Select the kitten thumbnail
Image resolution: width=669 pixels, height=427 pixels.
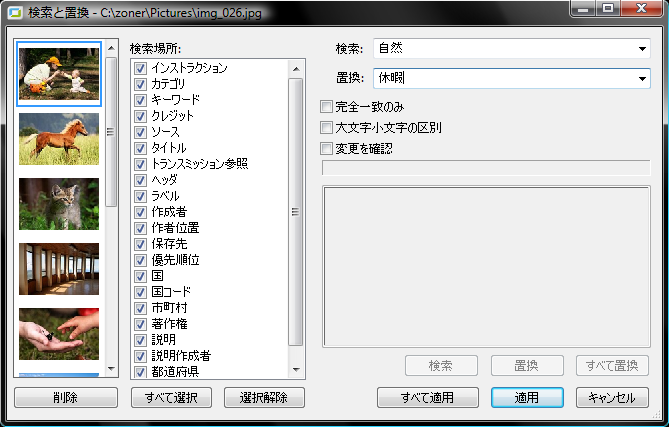click(59, 204)
